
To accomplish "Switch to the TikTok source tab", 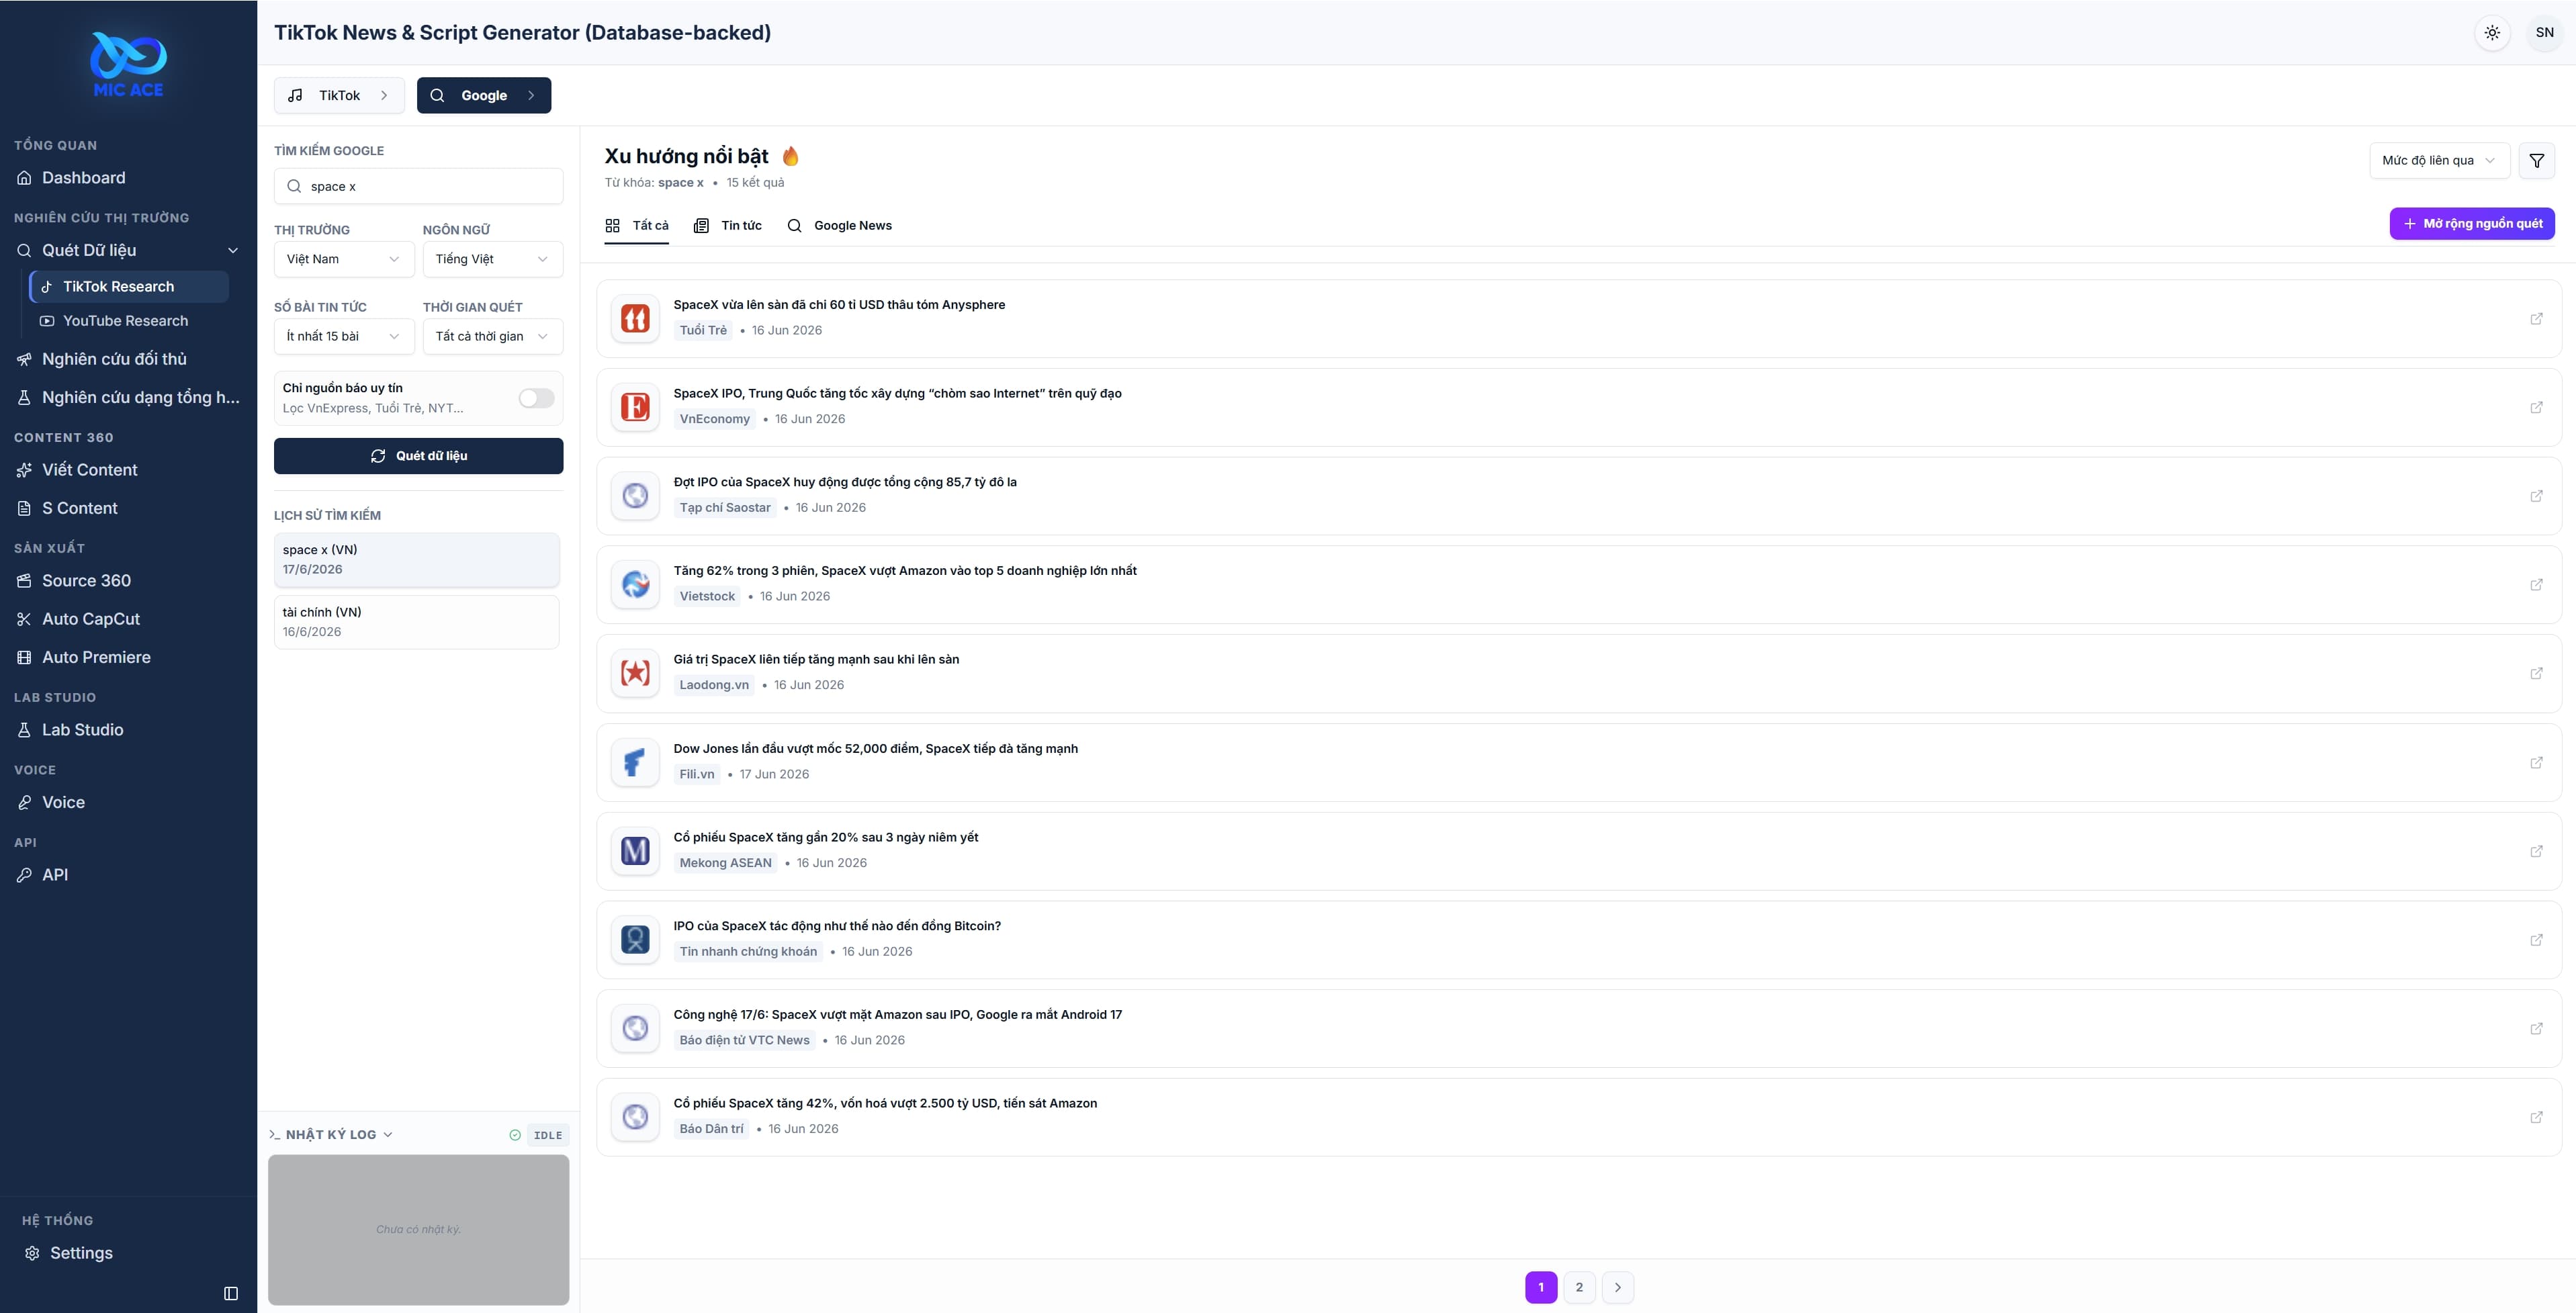I will pyautogui.click(x=339, y=95).
